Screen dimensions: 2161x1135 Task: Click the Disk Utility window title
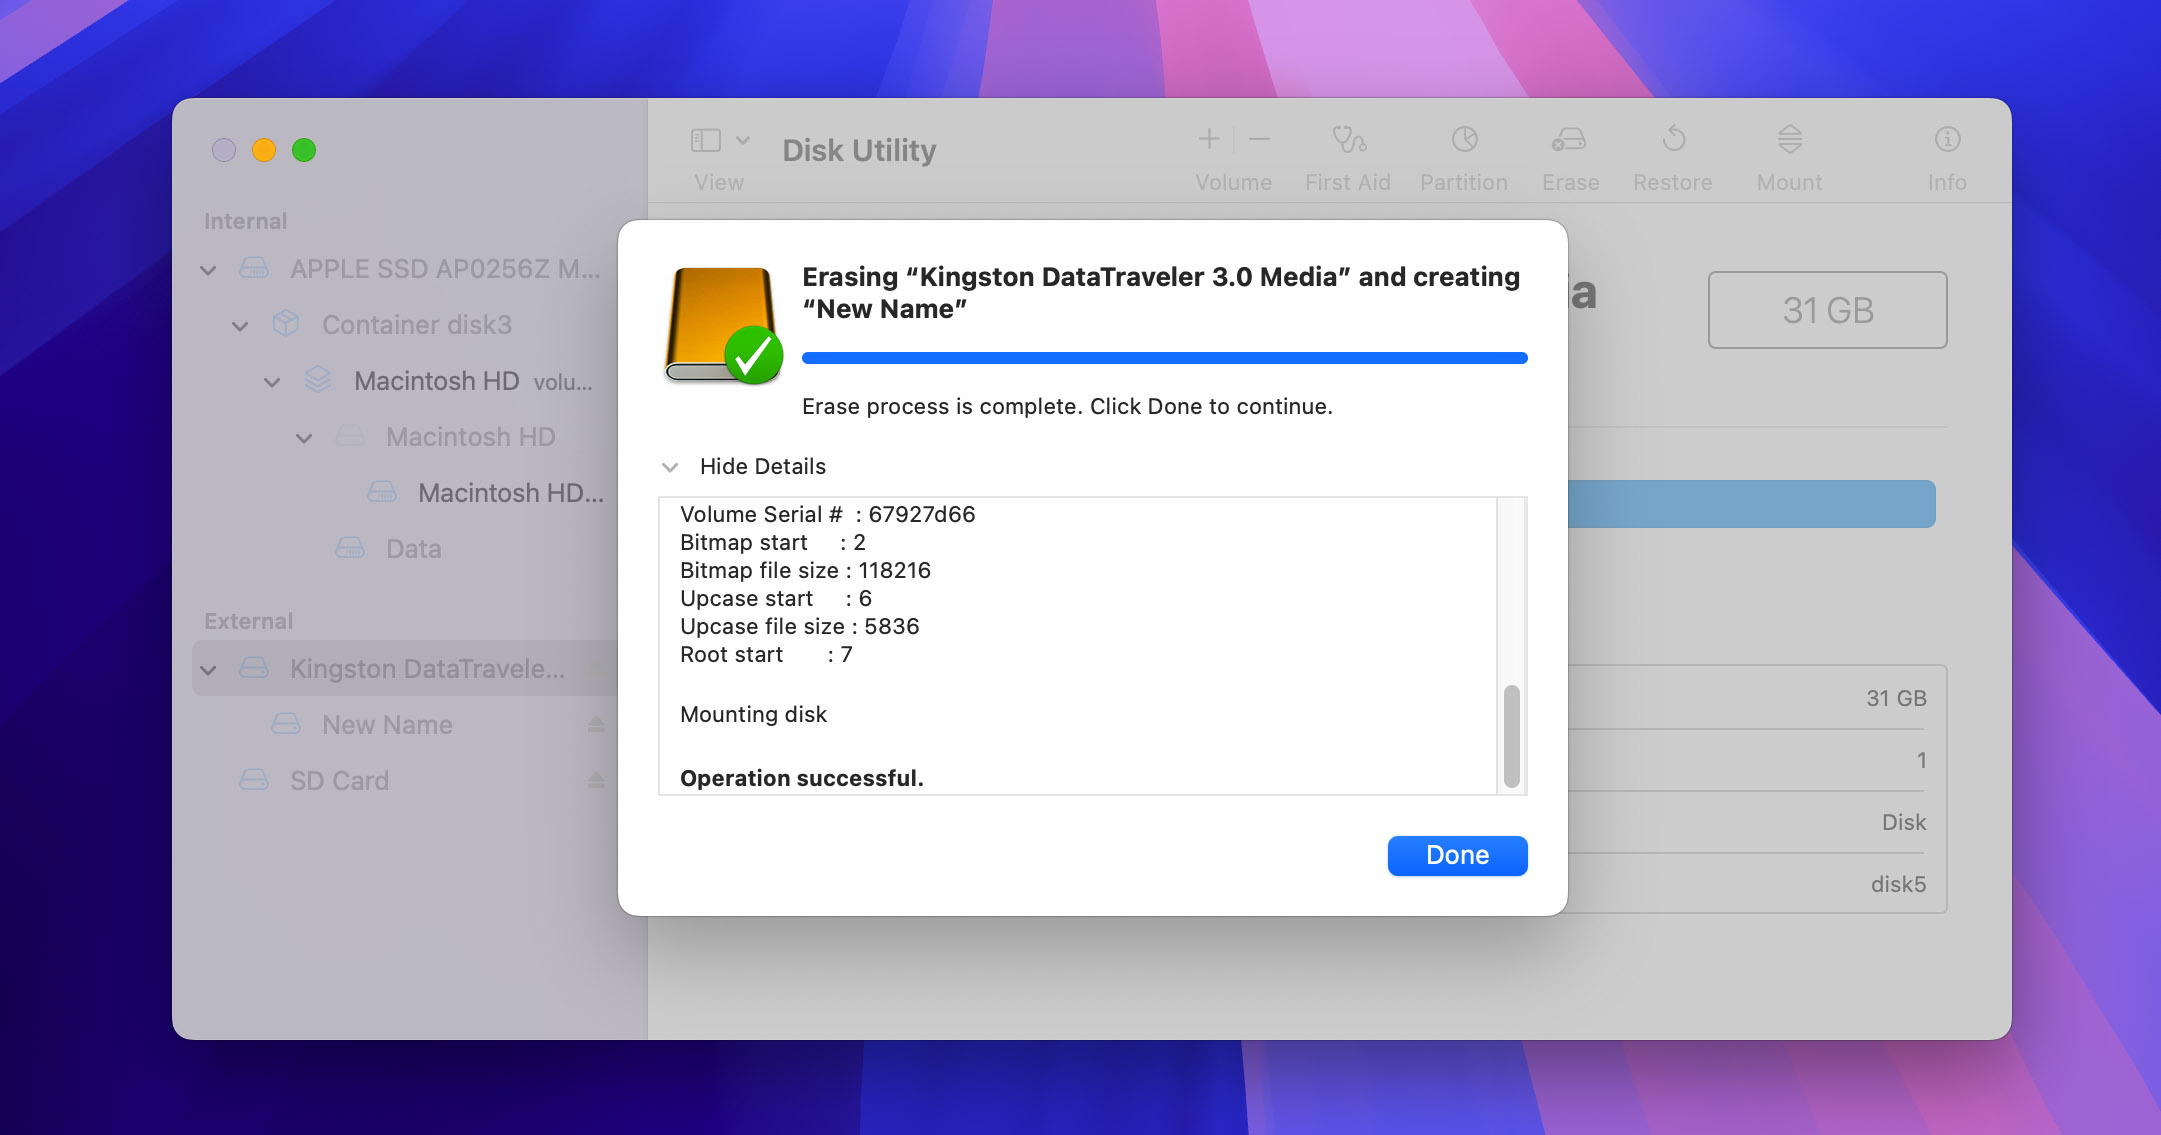tap(859, 150)
